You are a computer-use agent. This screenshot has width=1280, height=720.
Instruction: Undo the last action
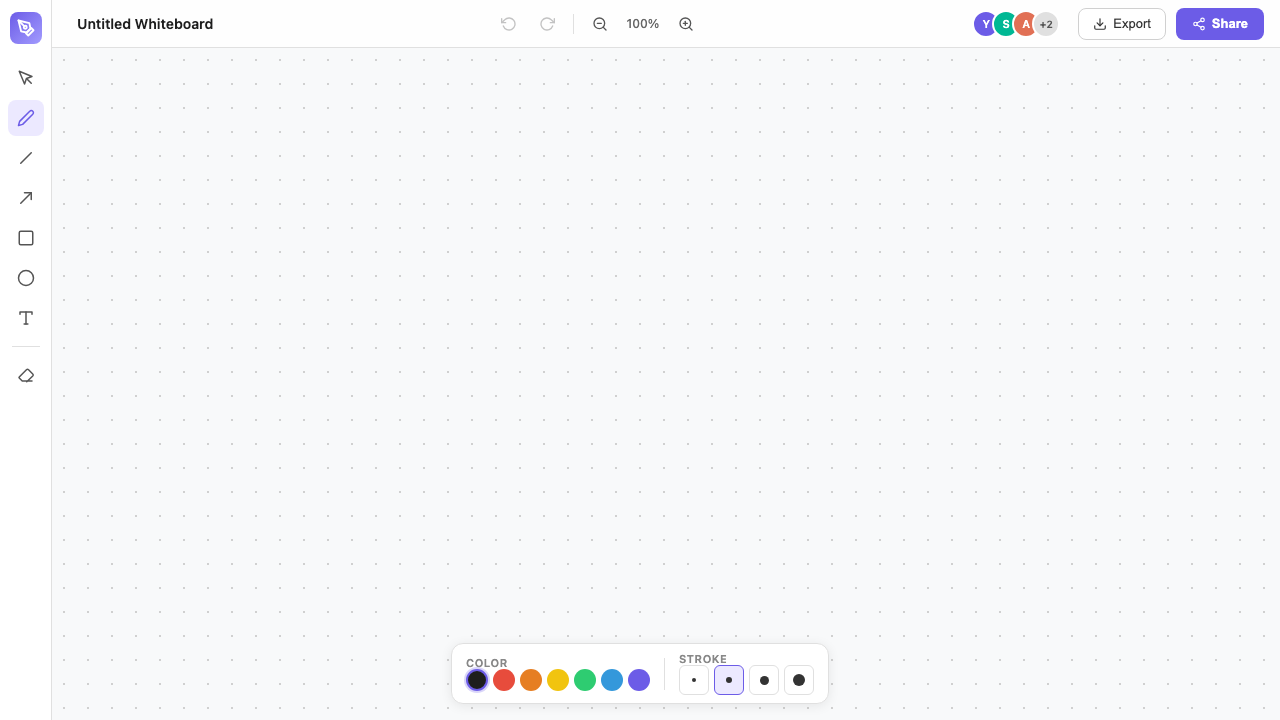click(x=508, y=24)
